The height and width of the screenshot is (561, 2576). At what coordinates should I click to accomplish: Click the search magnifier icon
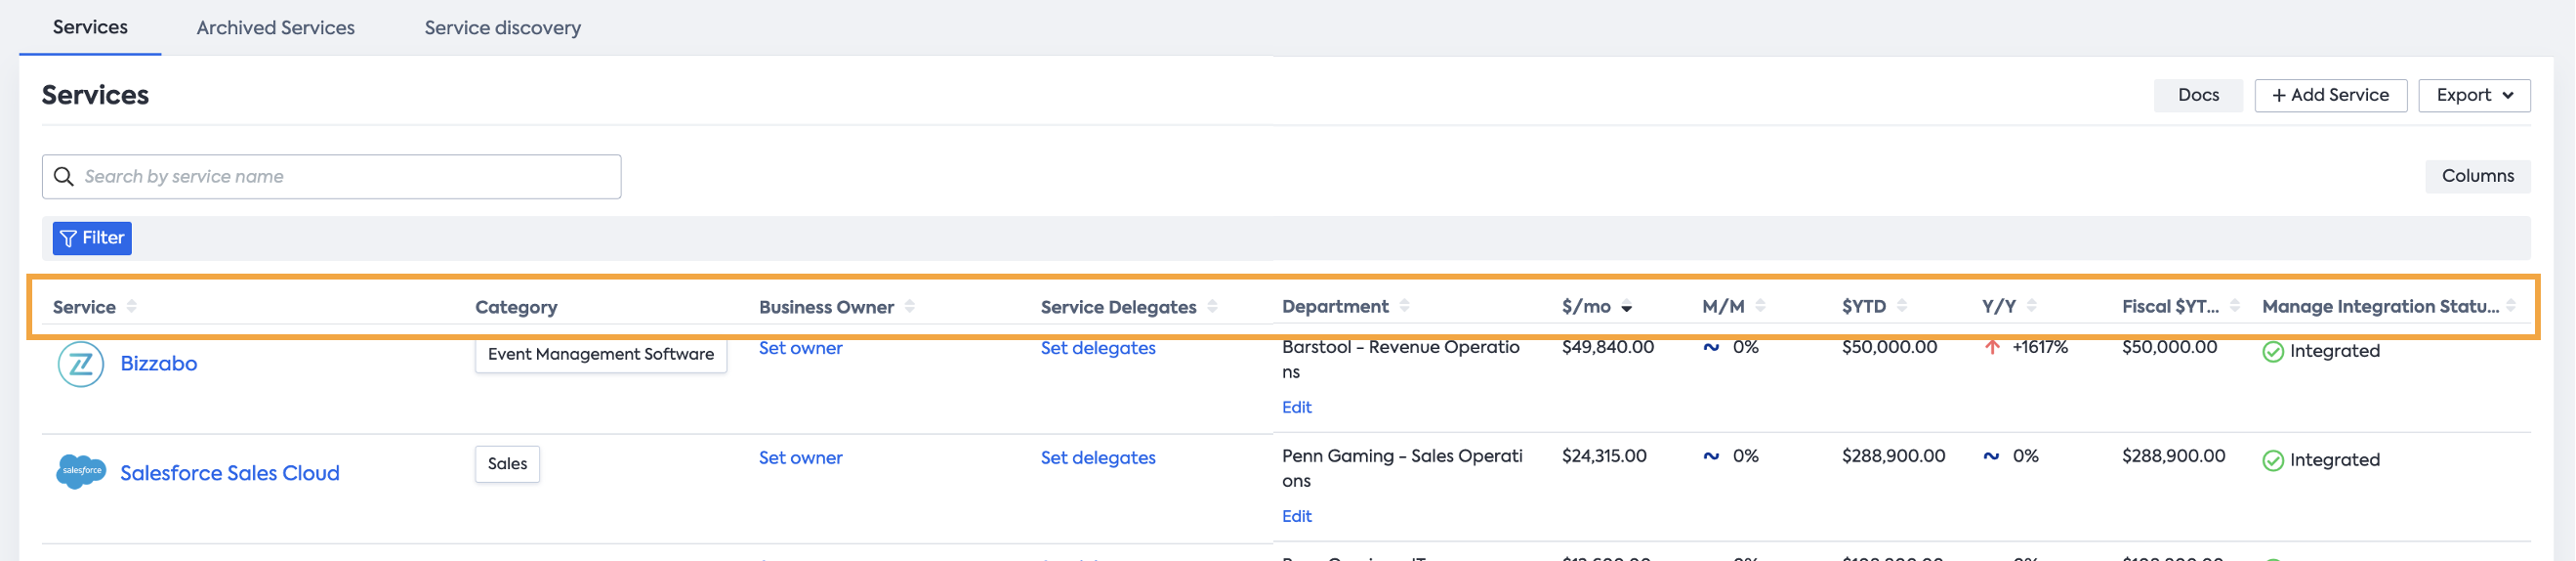[x=64, y=177]
